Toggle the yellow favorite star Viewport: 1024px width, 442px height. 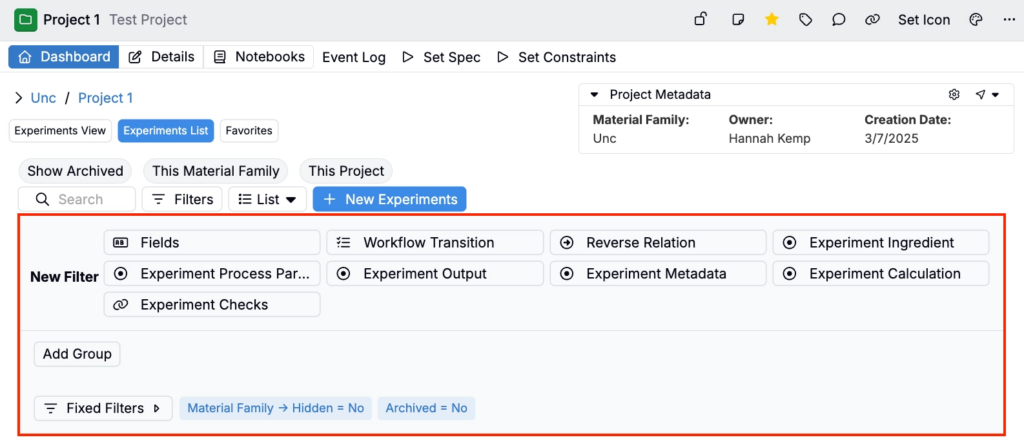[x=771, y=19]
